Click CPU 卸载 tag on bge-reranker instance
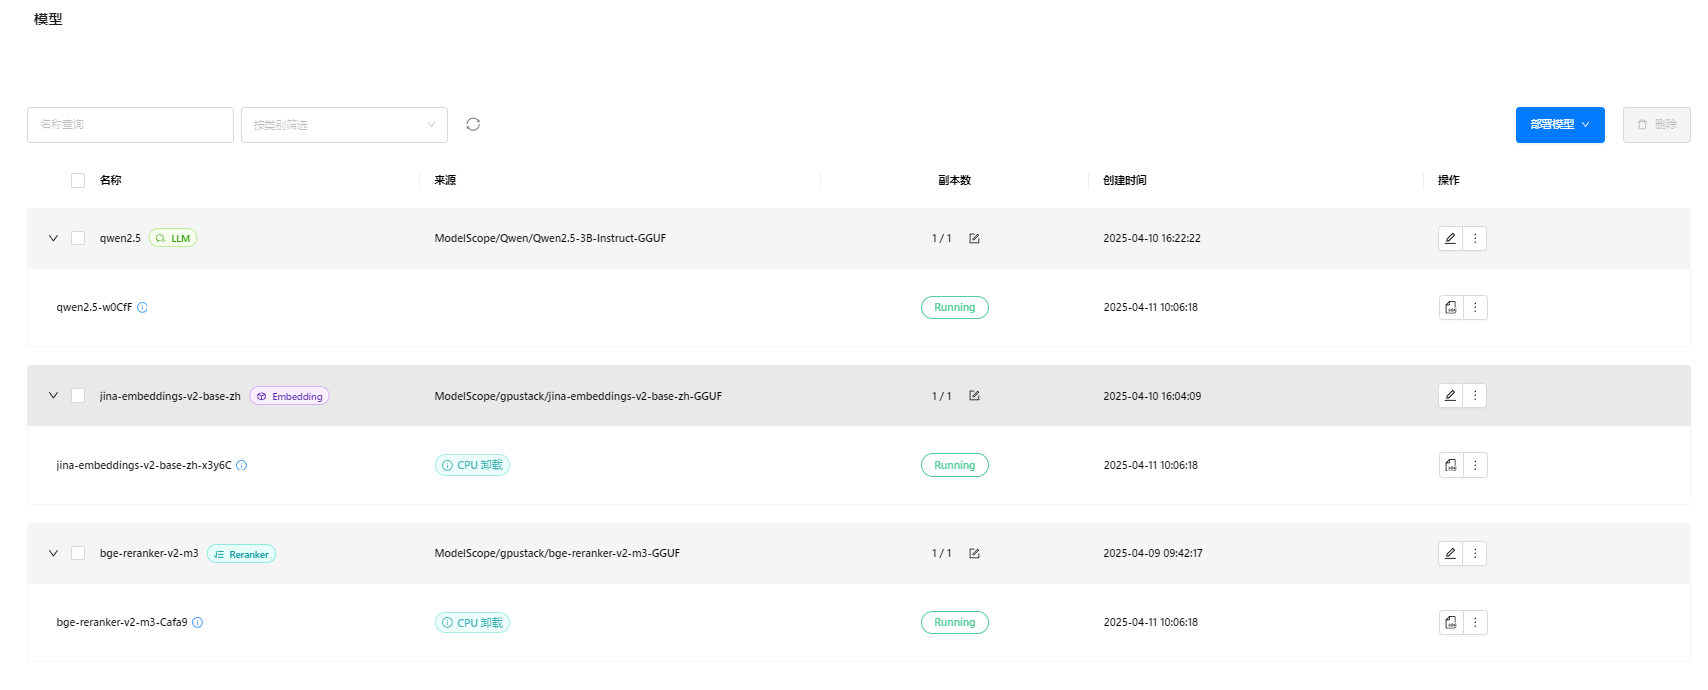Viewport: 1708px width, 690px height. point(472,622)
